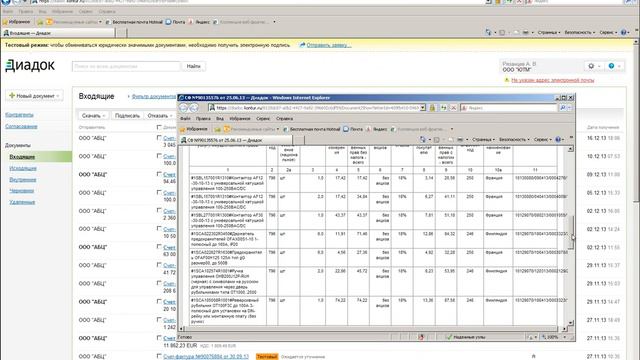
Task: Expand Сервис command menu in front window
Action: (542, 140)
